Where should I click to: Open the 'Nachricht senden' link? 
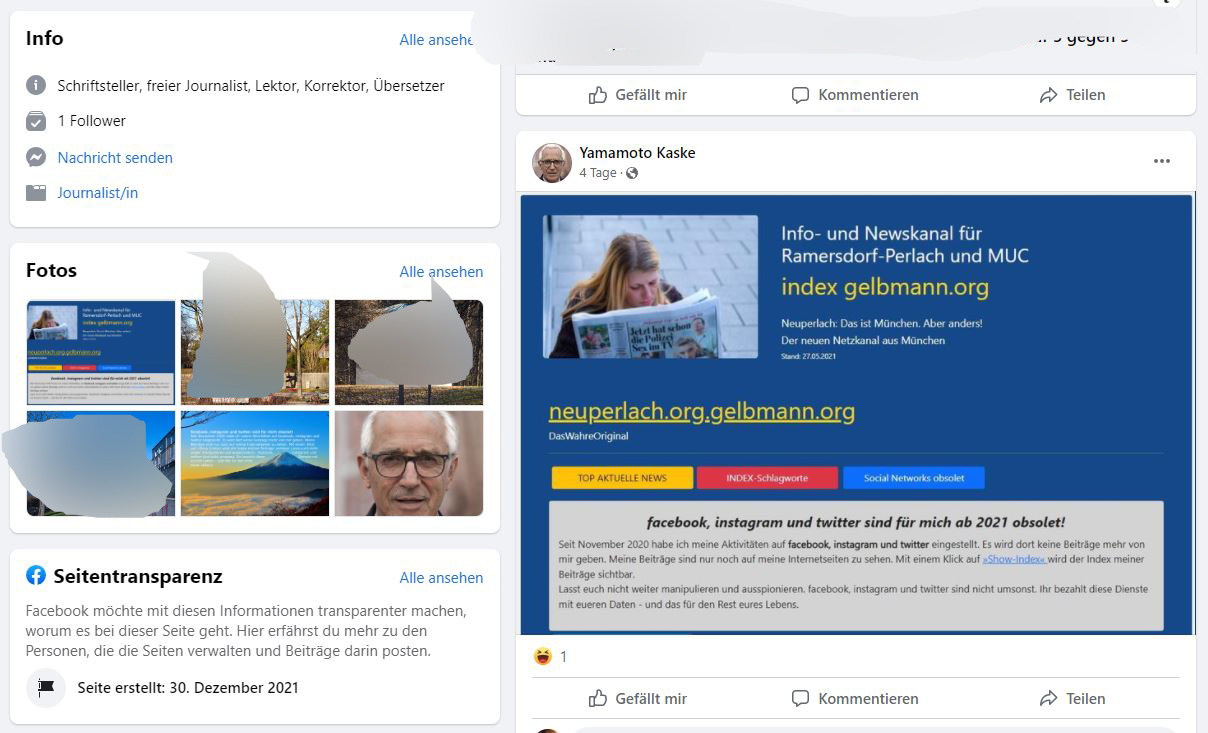[x=115, y=157]
